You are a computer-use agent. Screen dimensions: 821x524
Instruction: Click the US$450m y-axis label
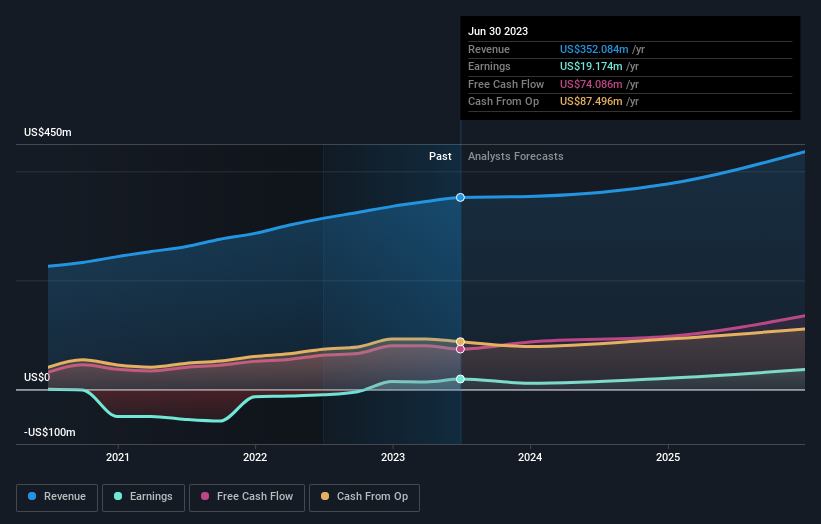pos(48,132)
